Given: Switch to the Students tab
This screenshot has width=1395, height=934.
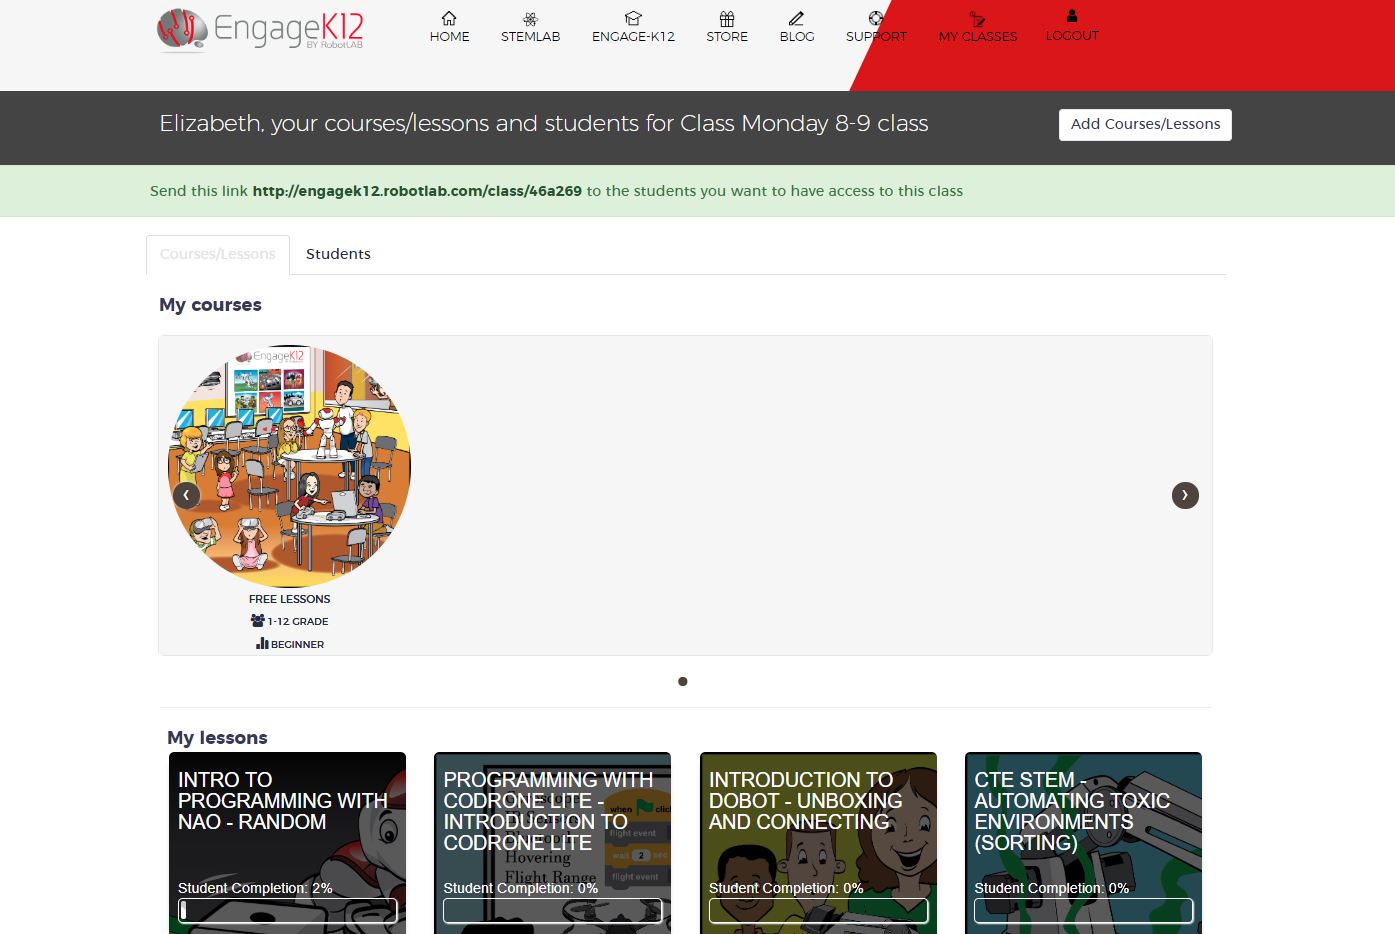Looking at the screenshot, I should pos(338,254).
